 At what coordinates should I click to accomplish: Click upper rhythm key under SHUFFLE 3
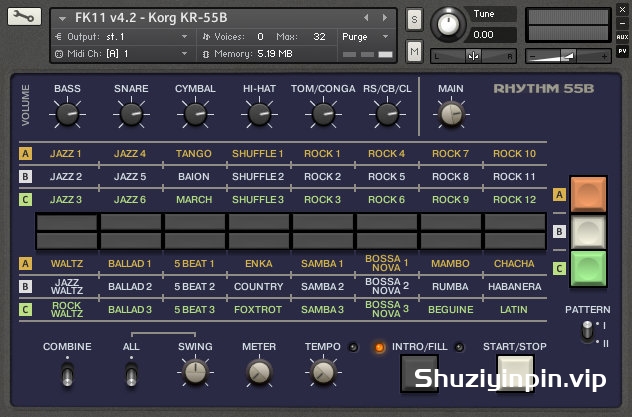click(259, 222)
